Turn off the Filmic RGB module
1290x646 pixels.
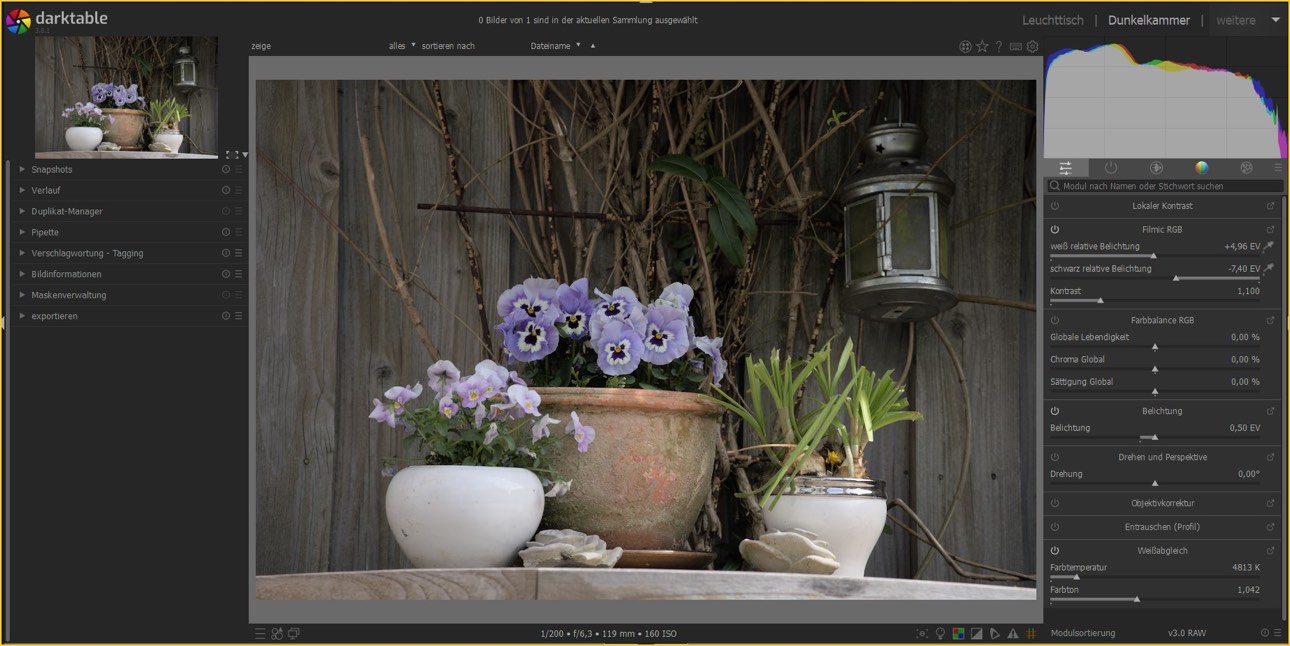pos(1055,229)
